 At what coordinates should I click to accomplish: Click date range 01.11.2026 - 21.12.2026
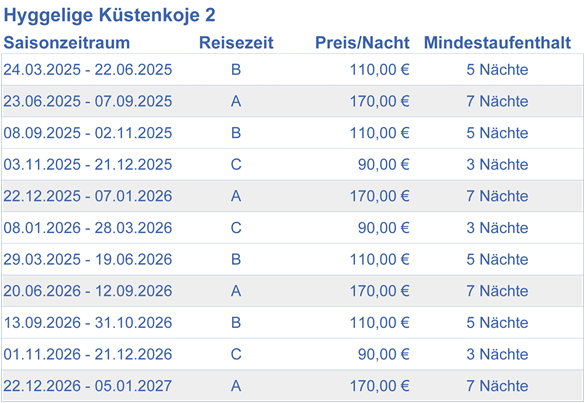click(88, 354)
